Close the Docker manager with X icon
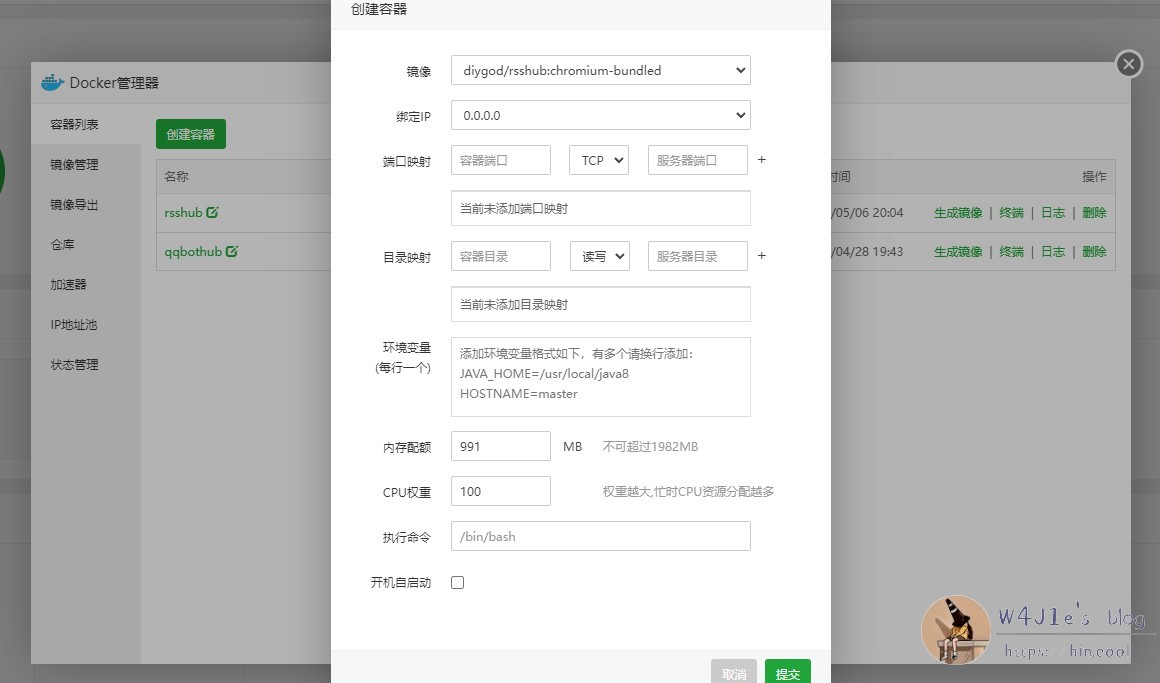 [1129, 64]
